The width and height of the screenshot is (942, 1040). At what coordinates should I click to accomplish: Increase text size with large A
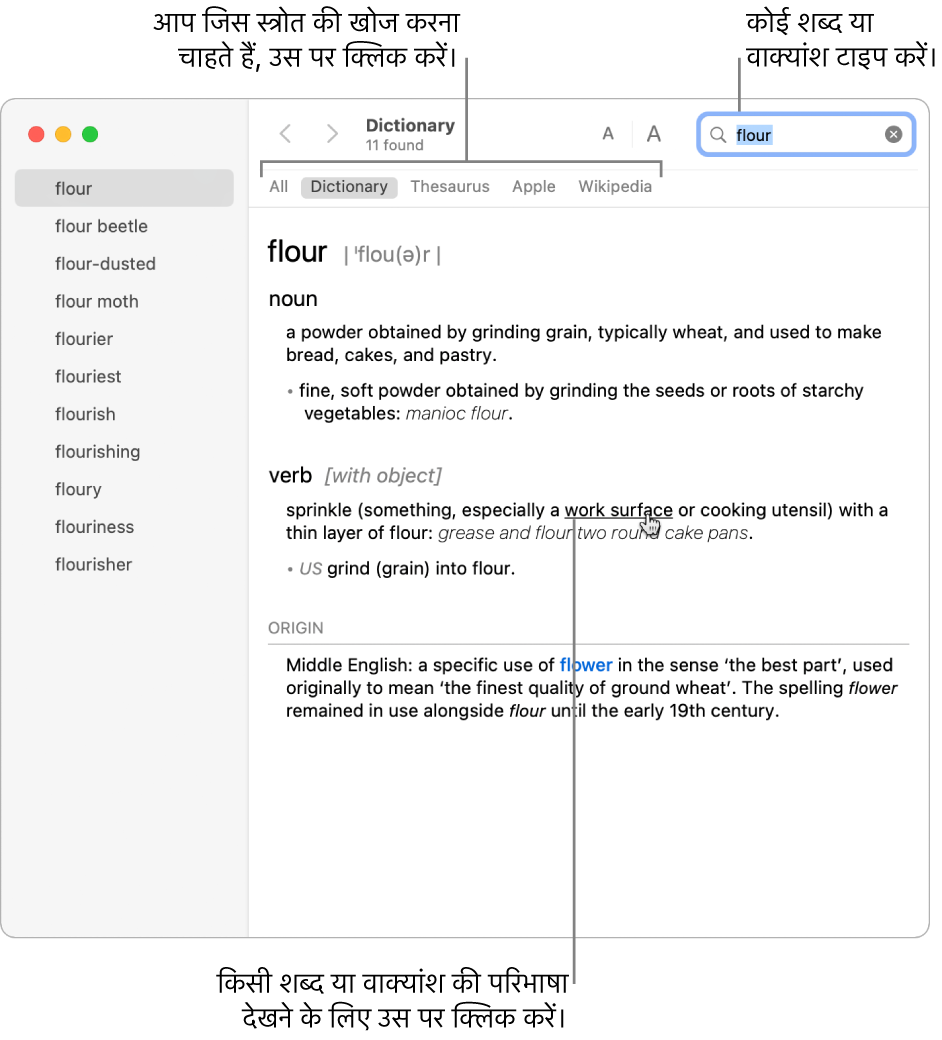coord(653,134)
